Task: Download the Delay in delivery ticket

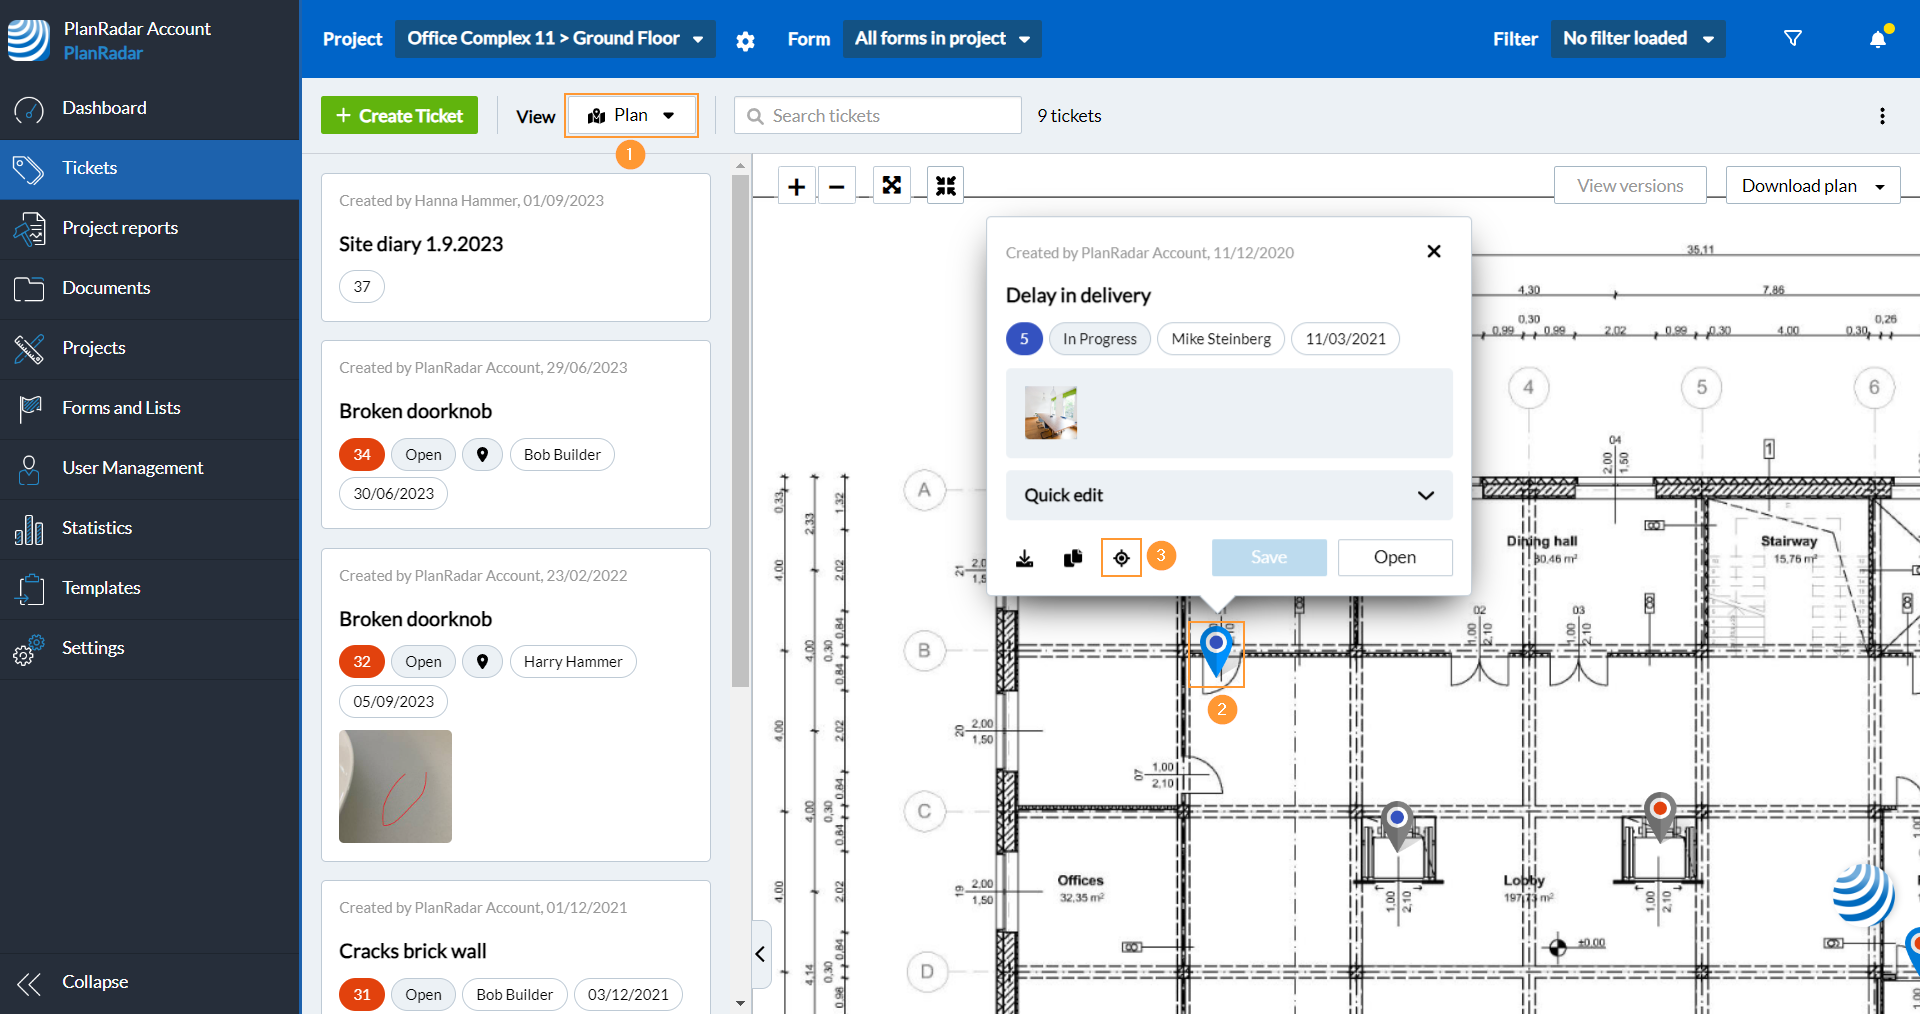Action: click(x=1024, y=558)
